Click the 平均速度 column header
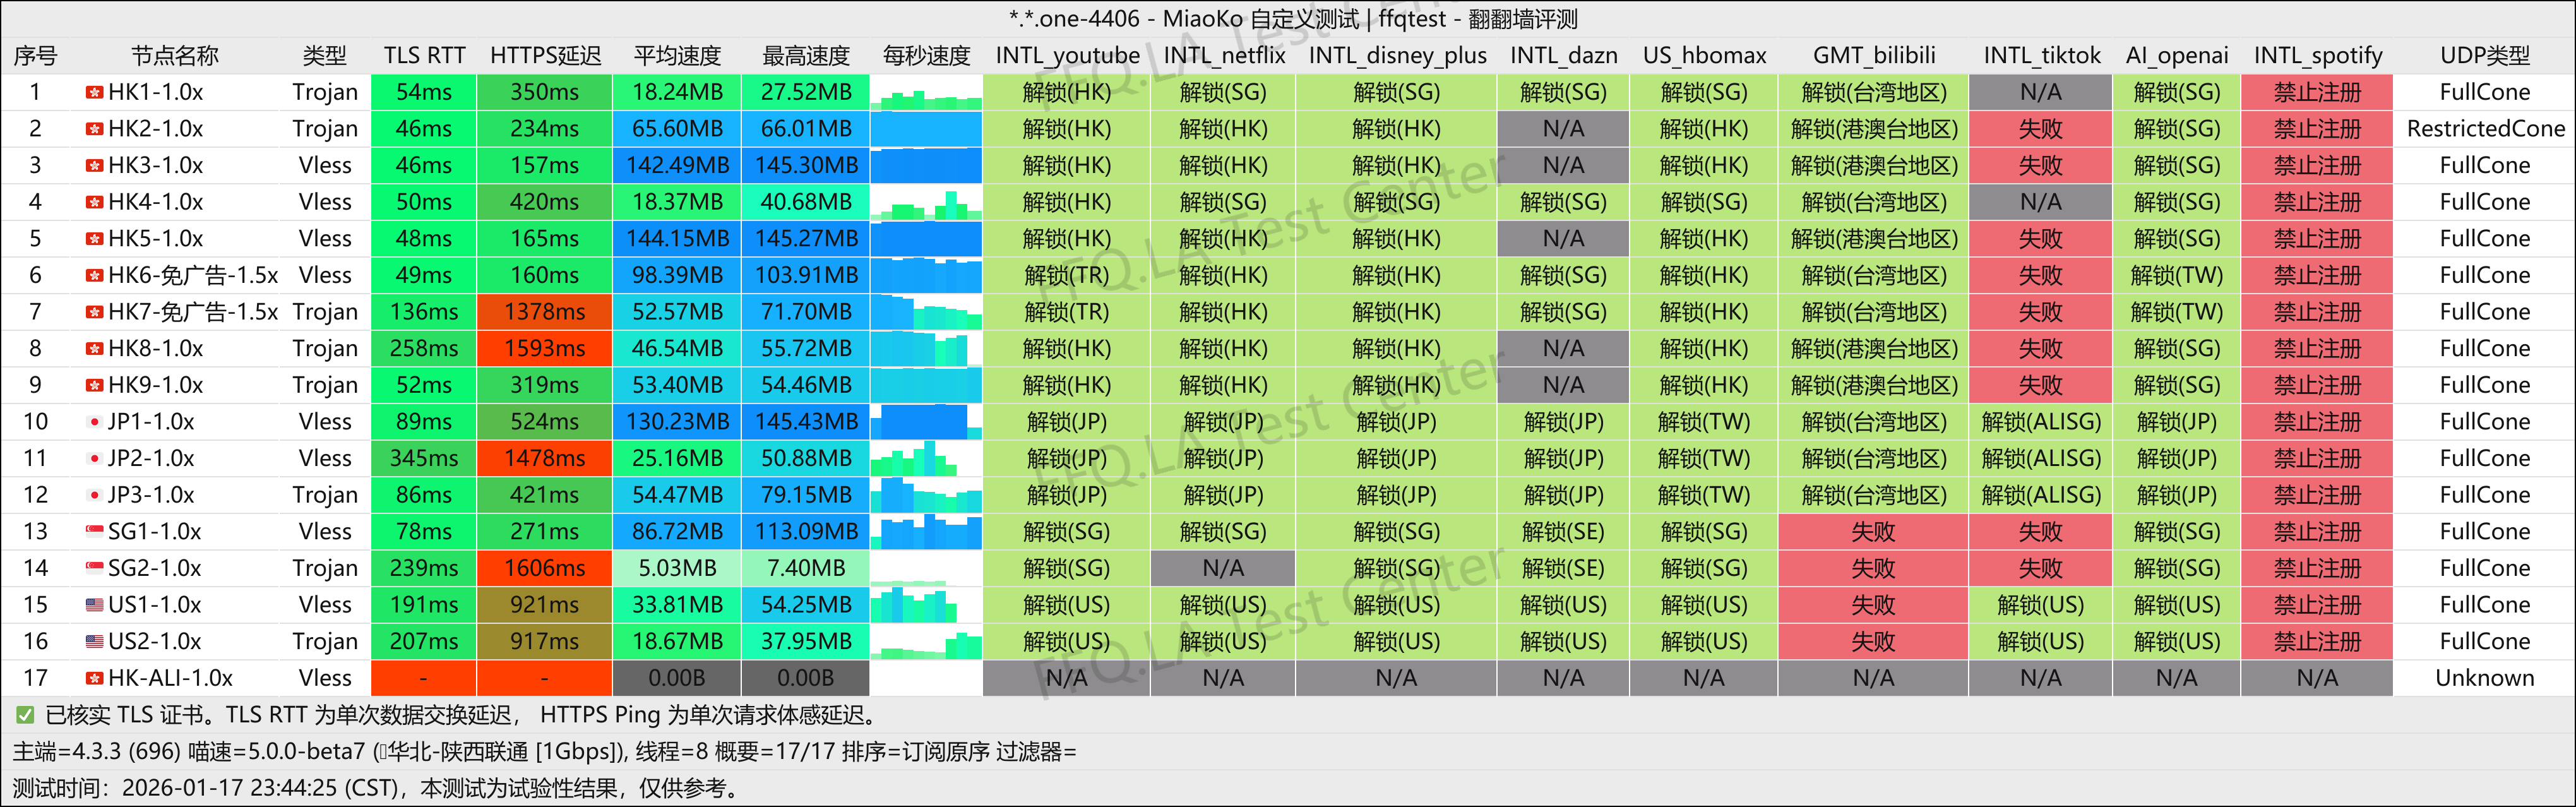 click(x=677, y=56)
